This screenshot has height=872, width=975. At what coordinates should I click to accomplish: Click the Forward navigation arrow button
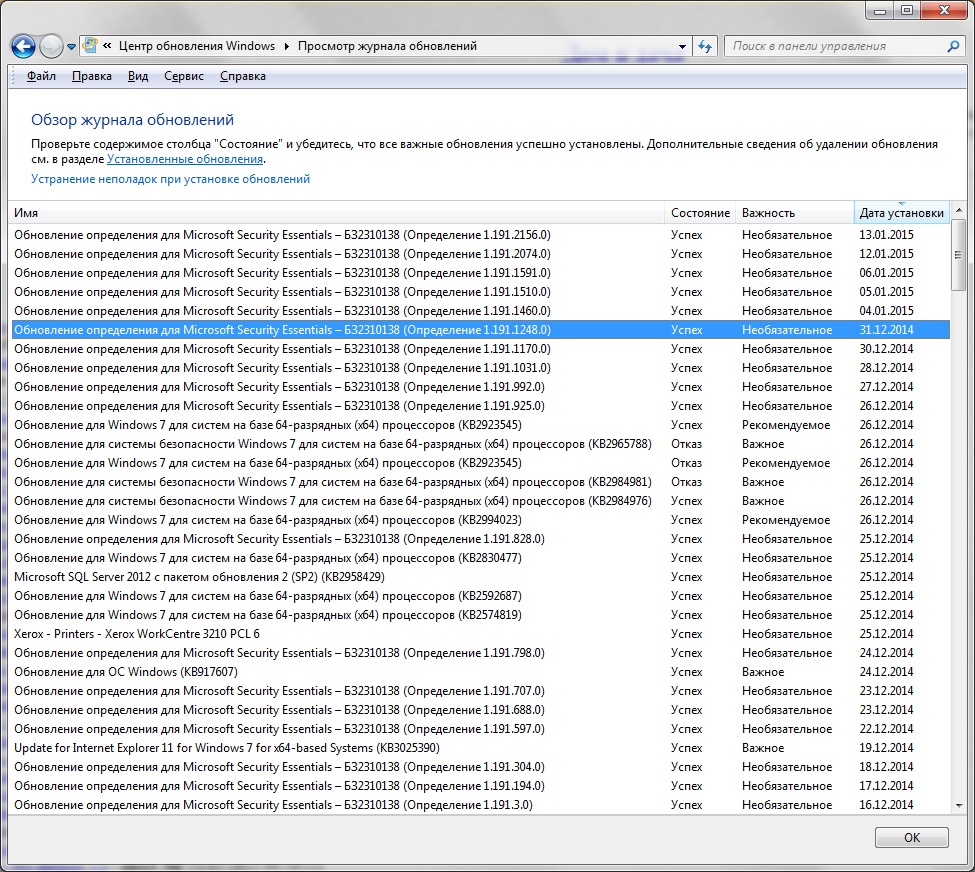pos(51,46)
